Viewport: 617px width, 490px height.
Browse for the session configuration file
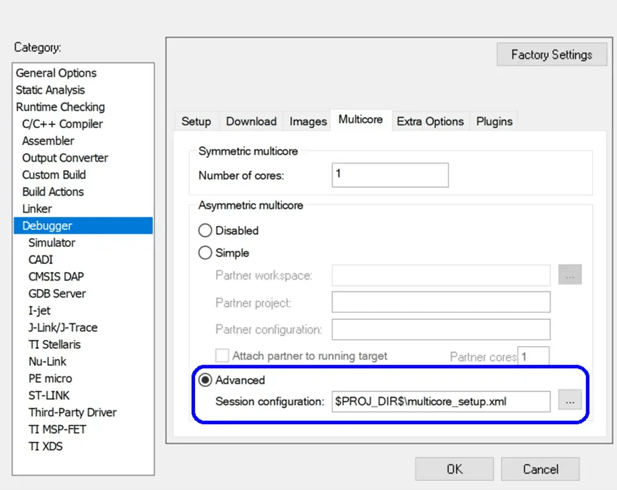(570, 401)
